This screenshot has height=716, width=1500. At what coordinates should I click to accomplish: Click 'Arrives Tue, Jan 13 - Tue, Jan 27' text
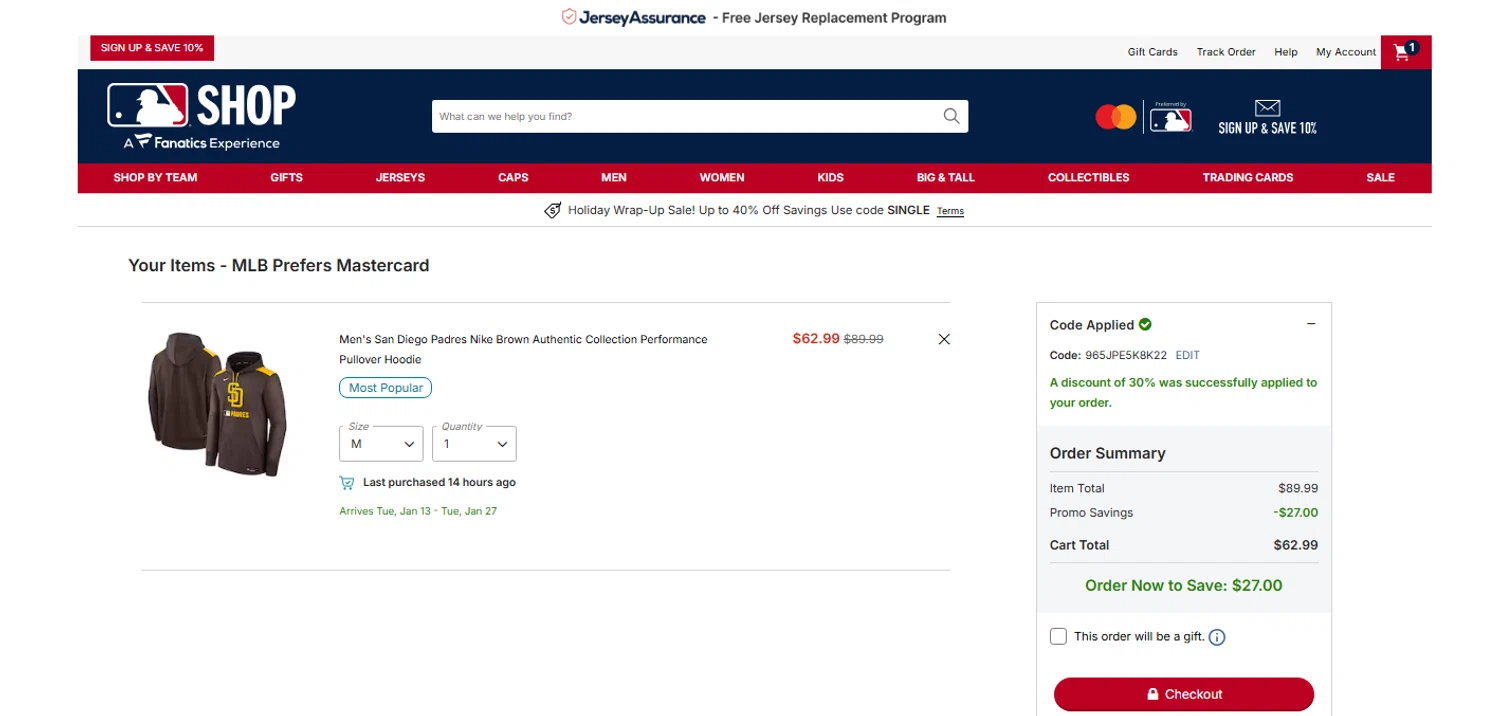(x=418, y=511)
